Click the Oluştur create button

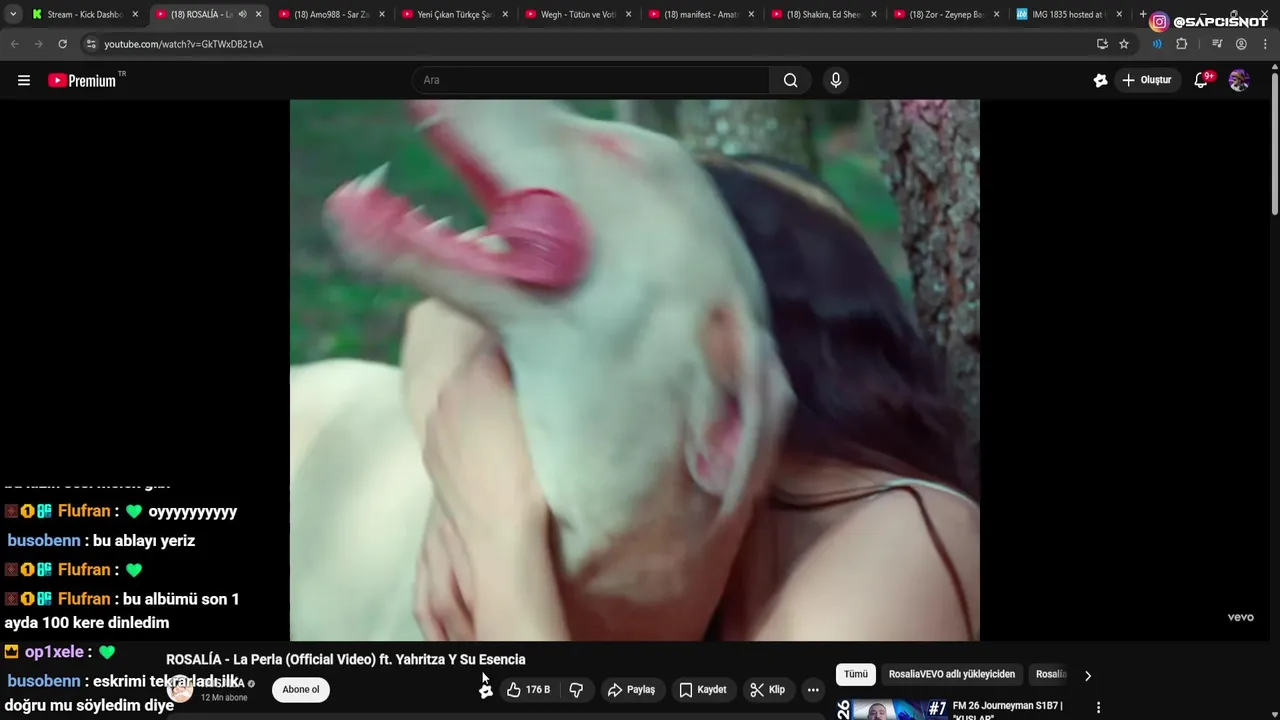click(x=1147, y=80)
